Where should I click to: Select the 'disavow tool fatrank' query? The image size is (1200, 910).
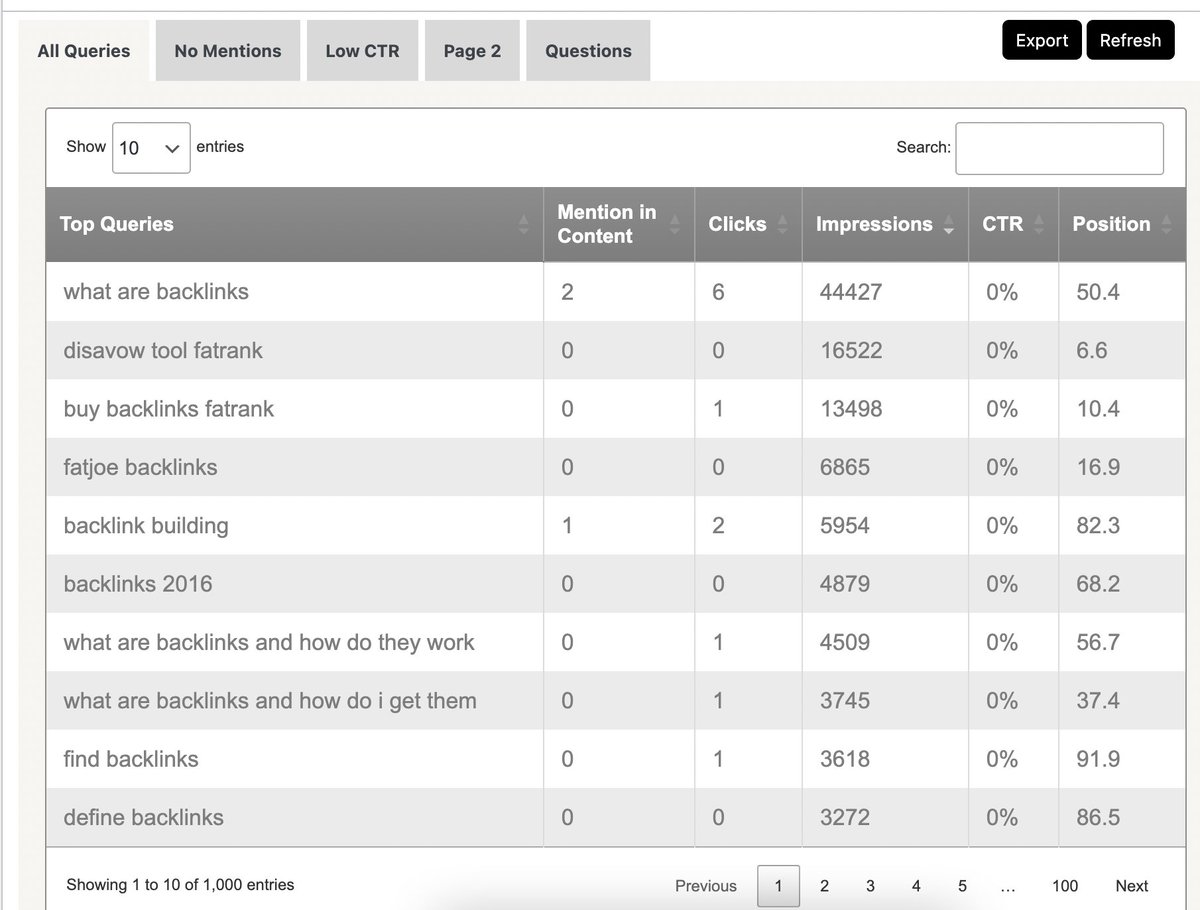(163, 351)
